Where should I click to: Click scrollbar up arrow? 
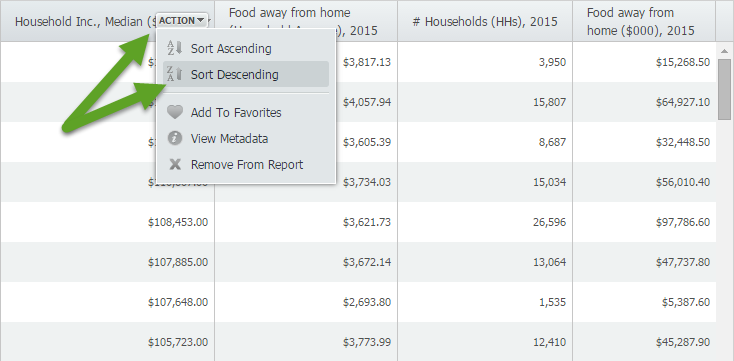click(725, 51)
